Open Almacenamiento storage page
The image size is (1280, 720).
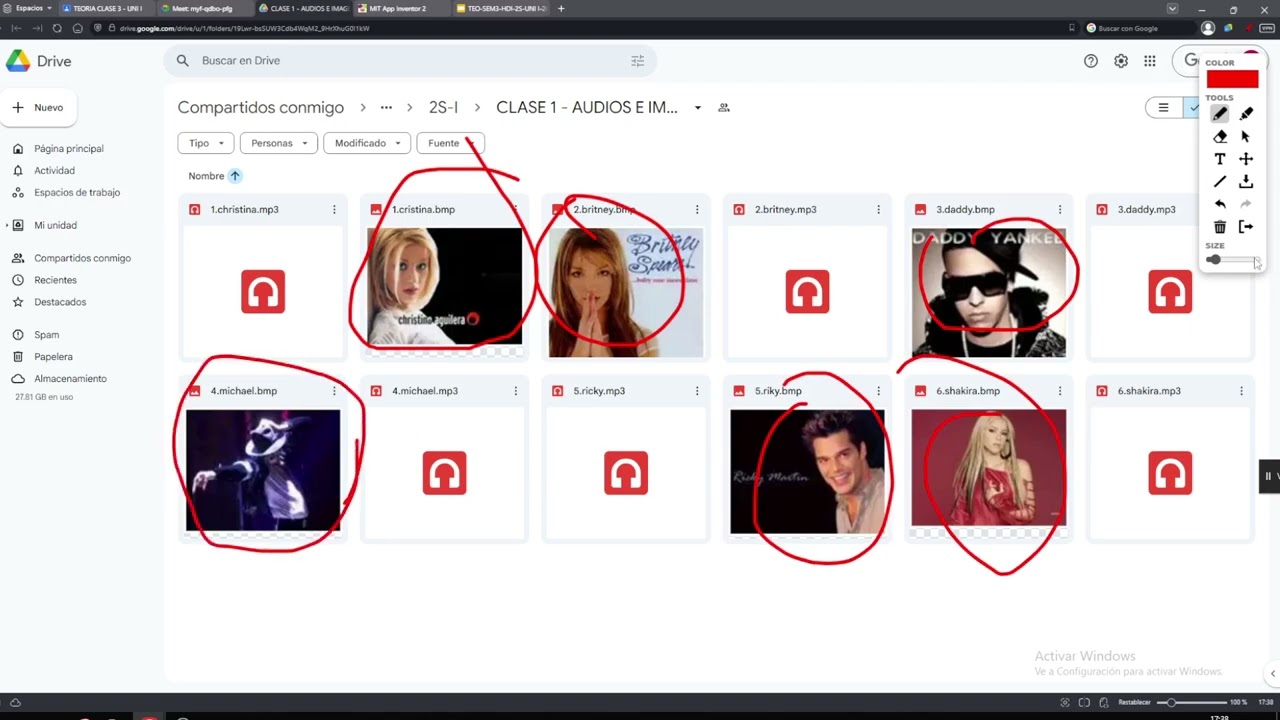tap(70, 379)
